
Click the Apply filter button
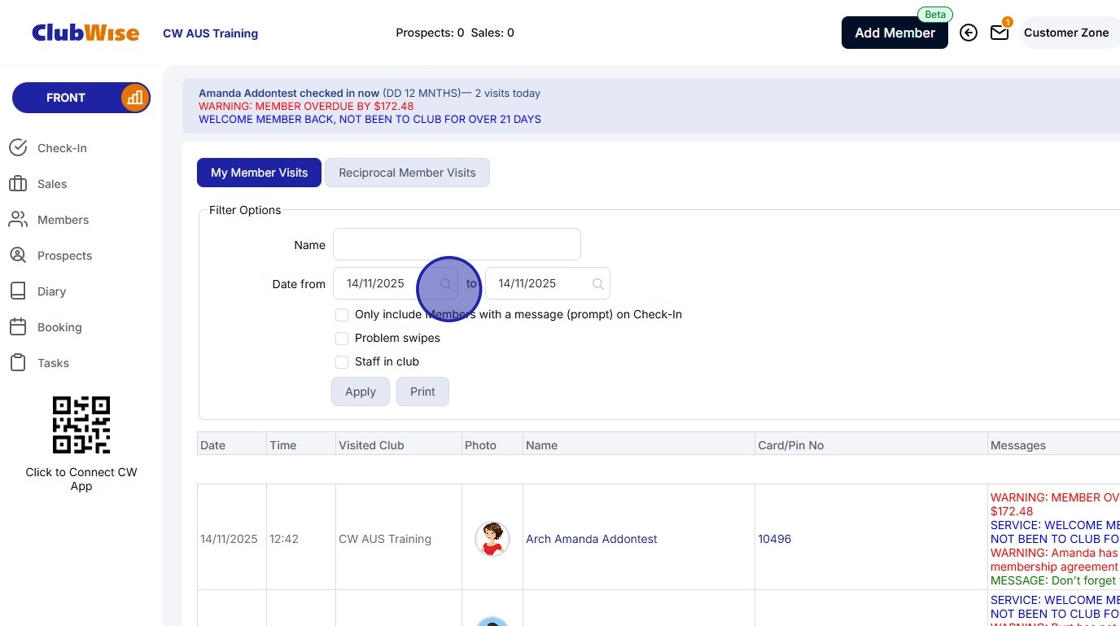coord(360,392)
